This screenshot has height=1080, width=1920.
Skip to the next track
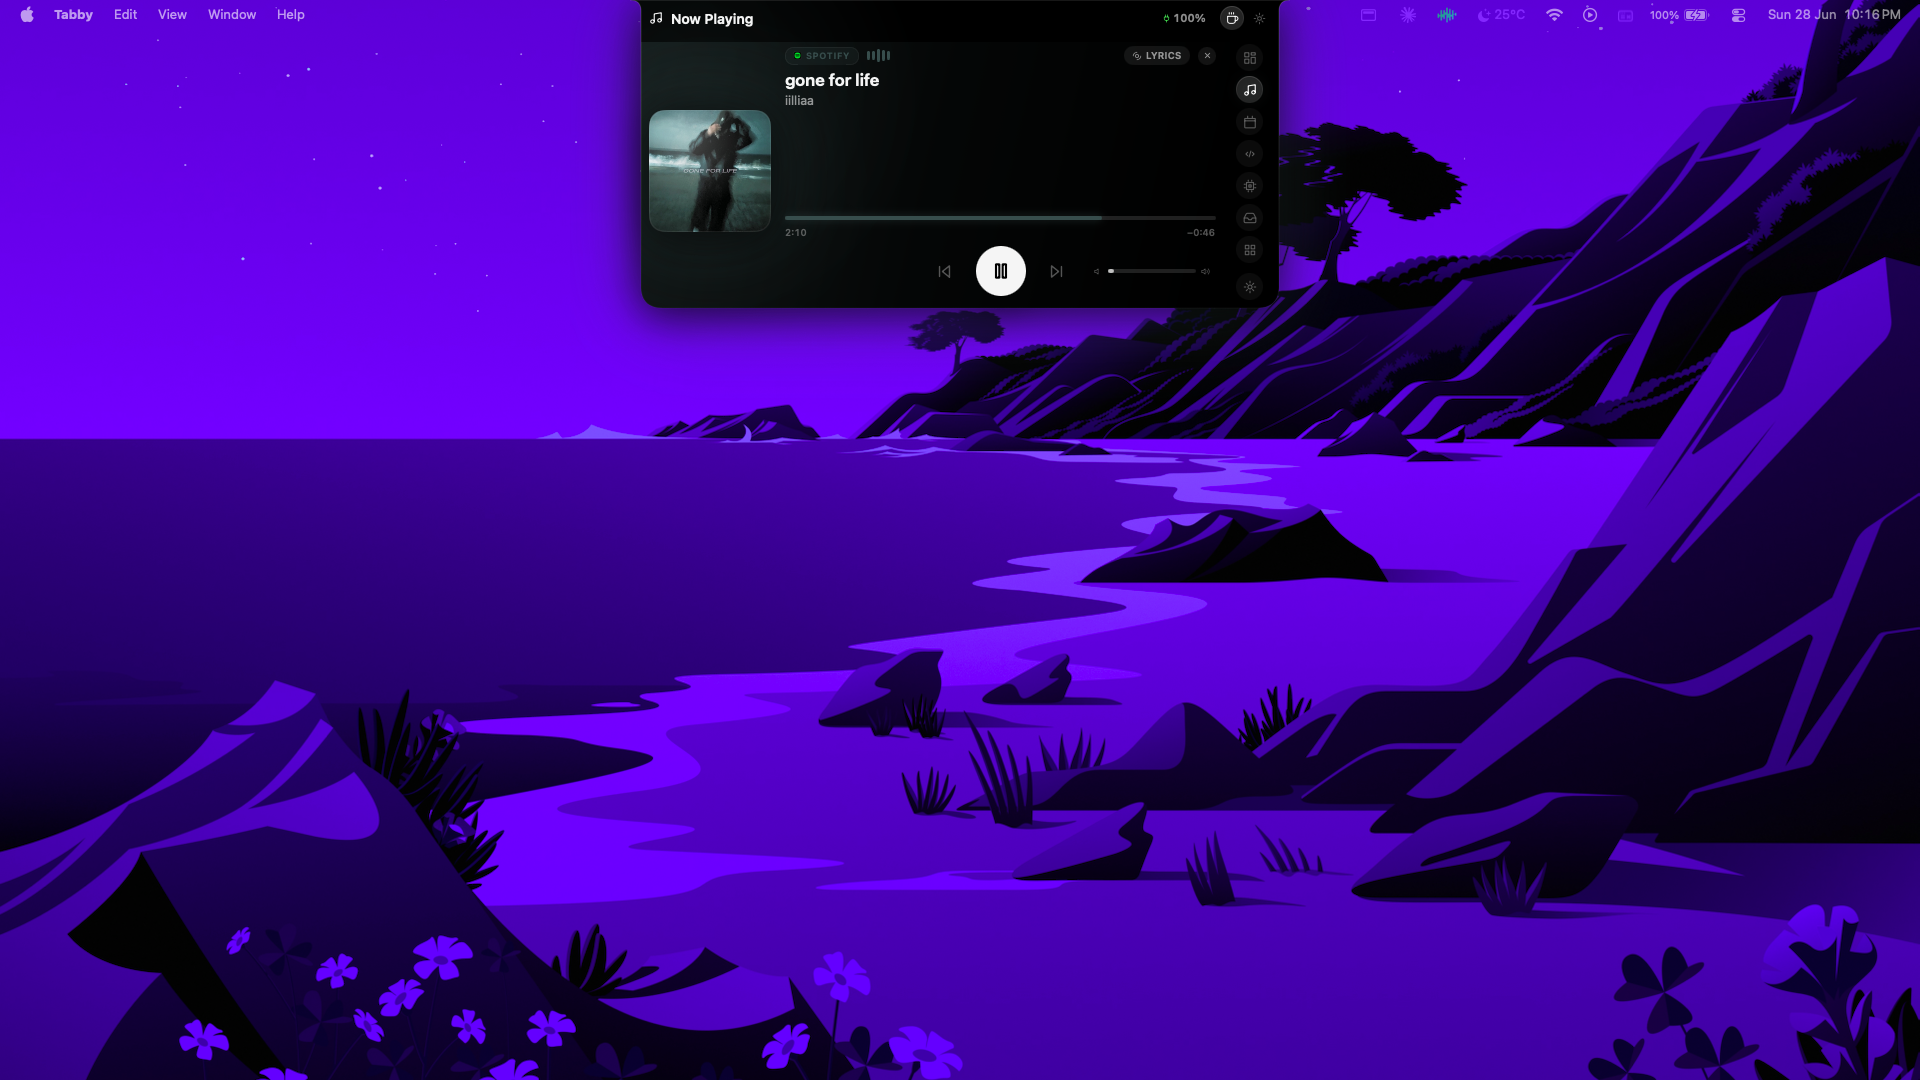point(1056,271)
